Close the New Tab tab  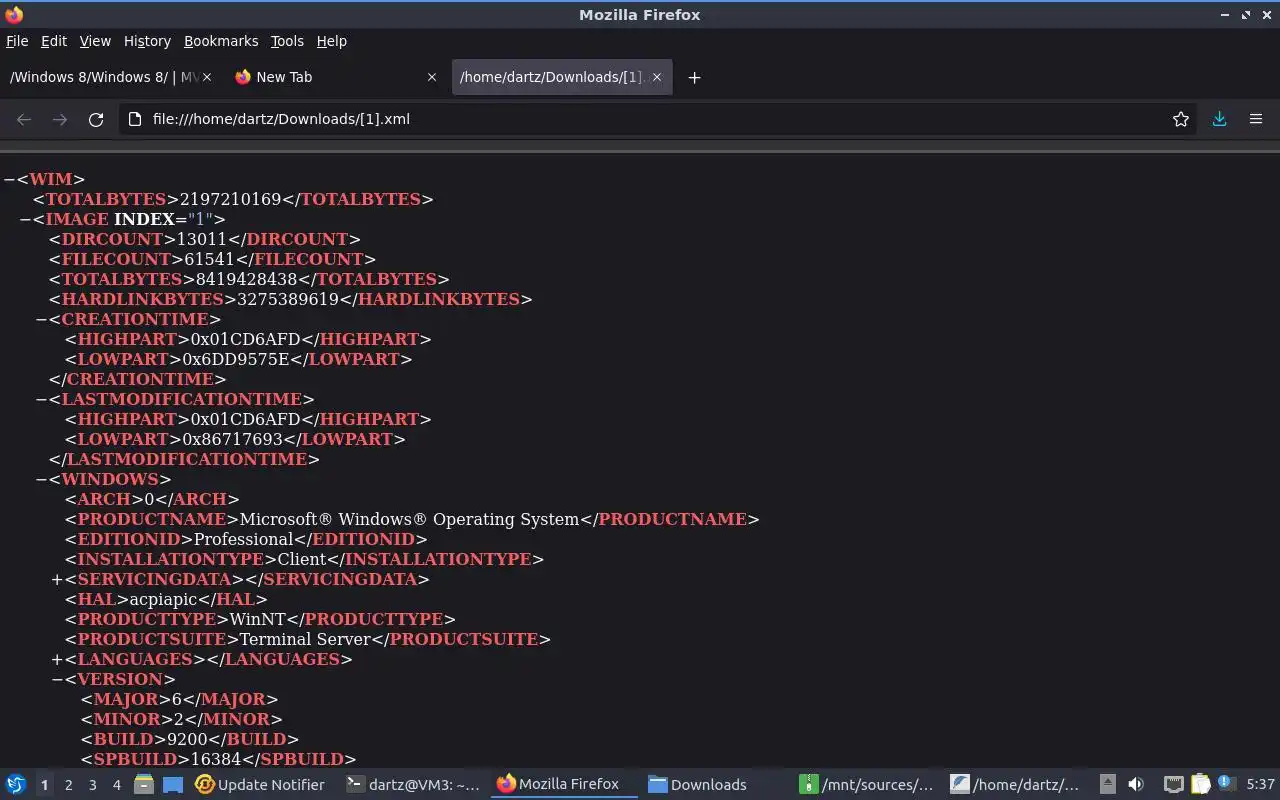coord(432,77)
